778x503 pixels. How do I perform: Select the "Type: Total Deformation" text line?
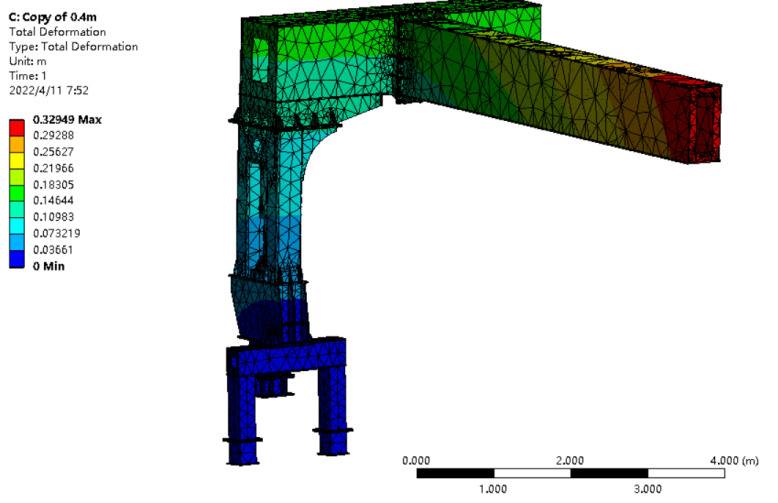pyautogui.click(x=73, y=46)
